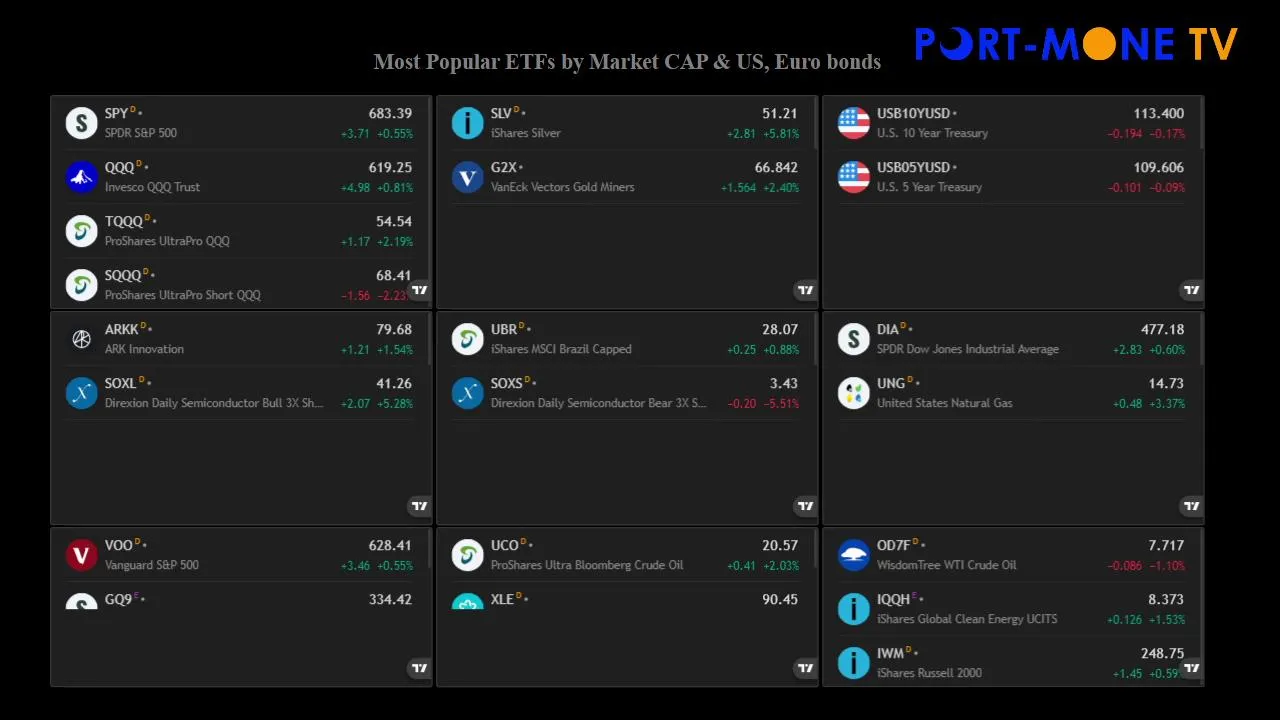Click the Direxion SOXL logo icon
The height and width of the screenshot is (720, 1280).
(81, 393)
